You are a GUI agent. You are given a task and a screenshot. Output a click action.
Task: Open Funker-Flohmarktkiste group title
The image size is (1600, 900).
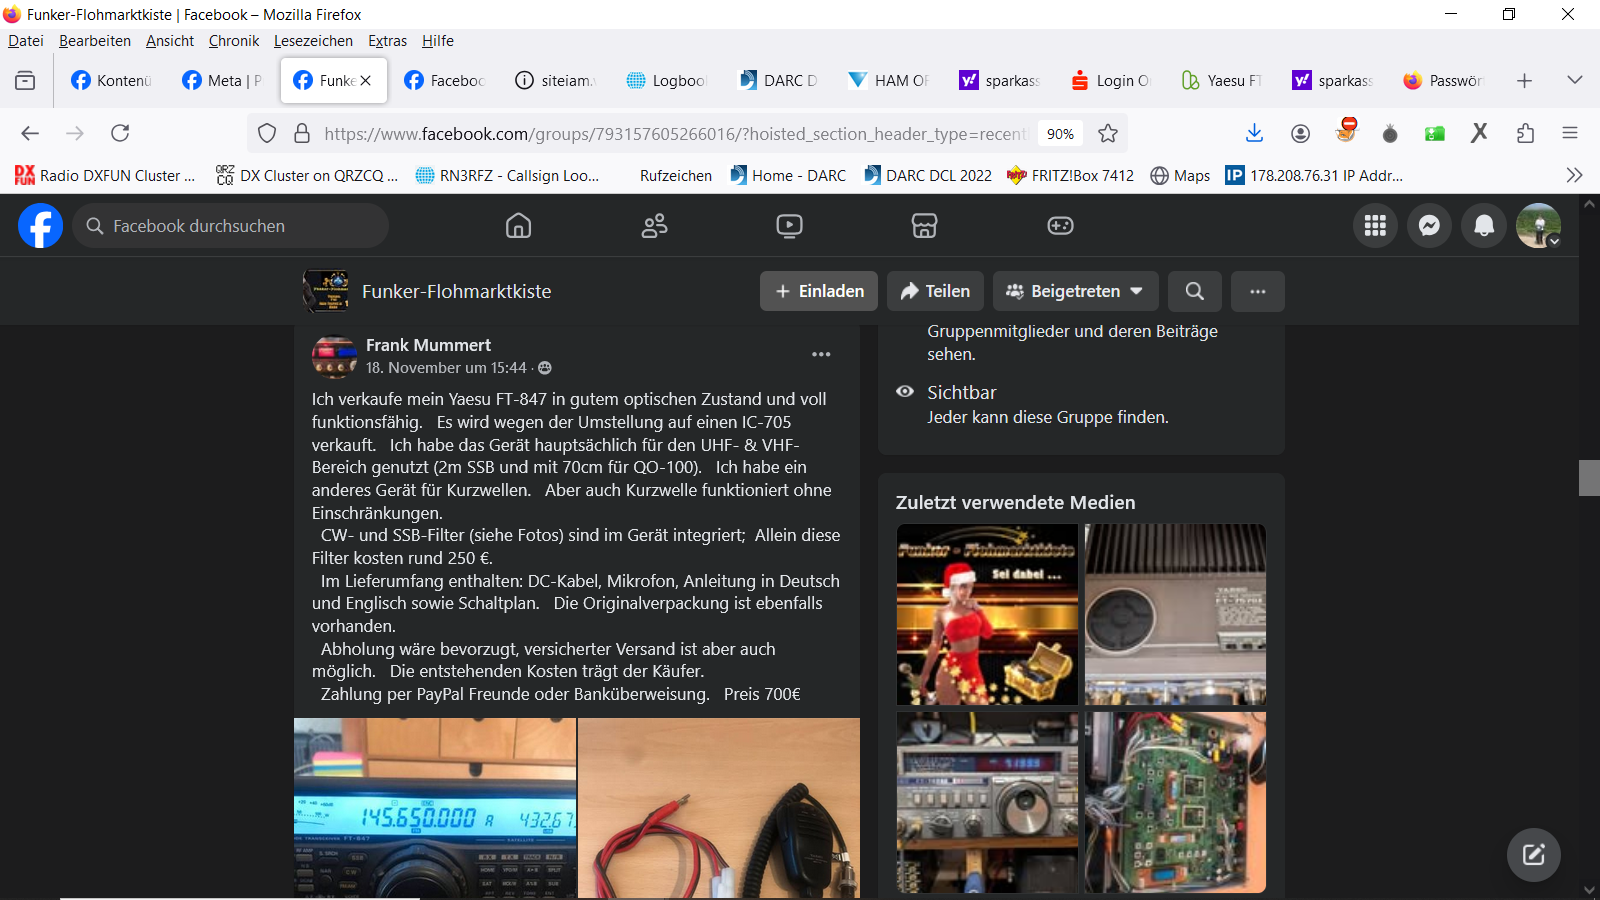click(456, 291)
